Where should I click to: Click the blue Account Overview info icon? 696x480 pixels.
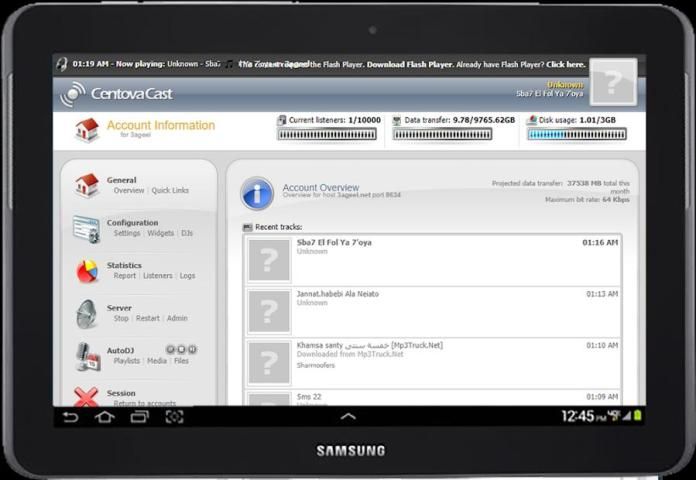coord(257,193)
